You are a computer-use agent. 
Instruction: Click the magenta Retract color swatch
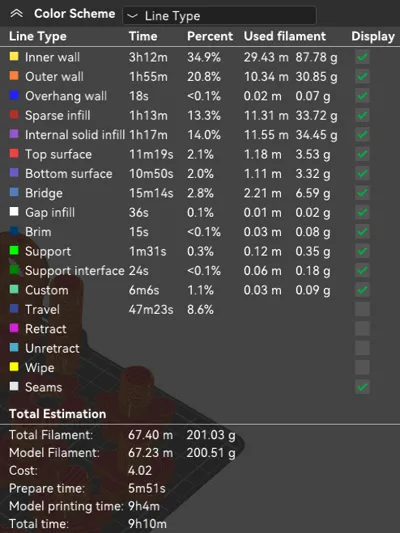[14, 328]
